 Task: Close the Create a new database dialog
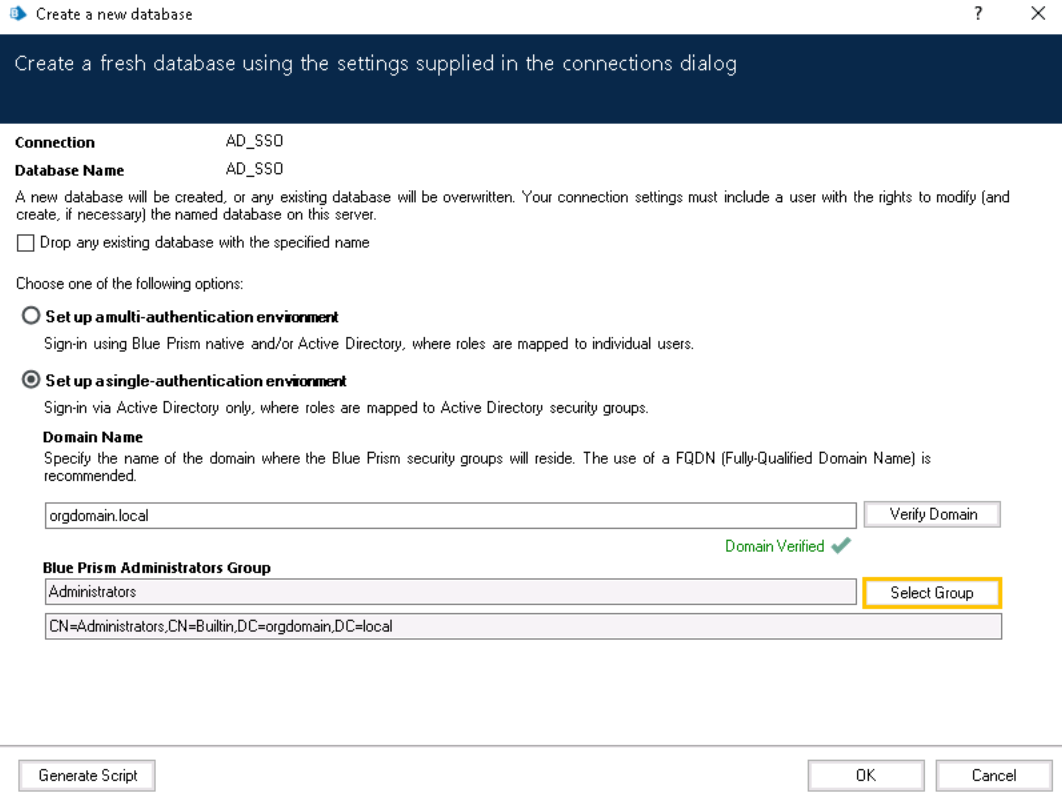pyautogui.click(x=1038, y=14)
